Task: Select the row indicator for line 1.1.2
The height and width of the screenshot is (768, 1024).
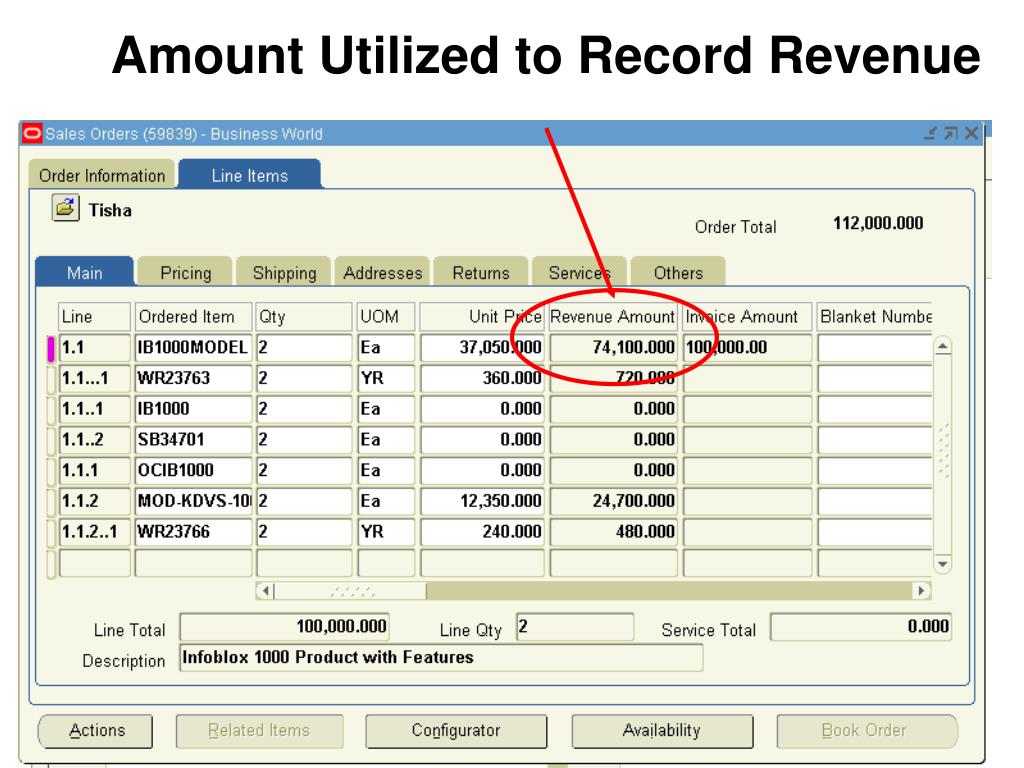Action: 51,501
